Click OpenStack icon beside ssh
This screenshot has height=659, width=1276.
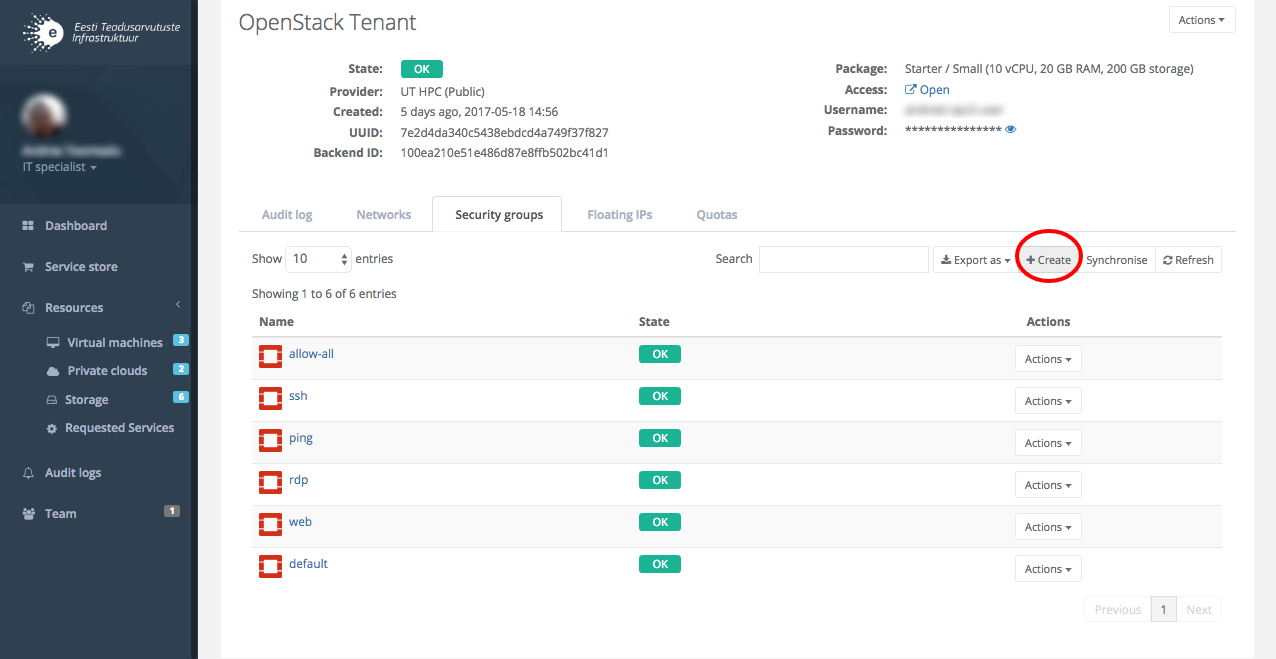pyautogui.click(x=270, y=397)
